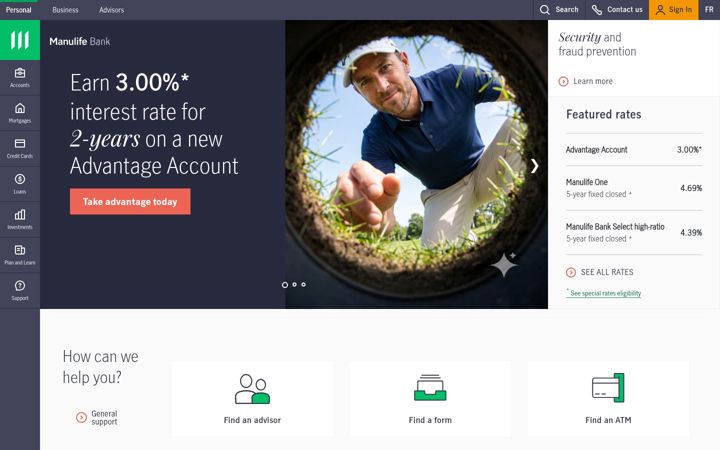720x450 pixels.
Task: Click the Find an ATM card icon
Action: pyautogui.click(x=608, y=388)
